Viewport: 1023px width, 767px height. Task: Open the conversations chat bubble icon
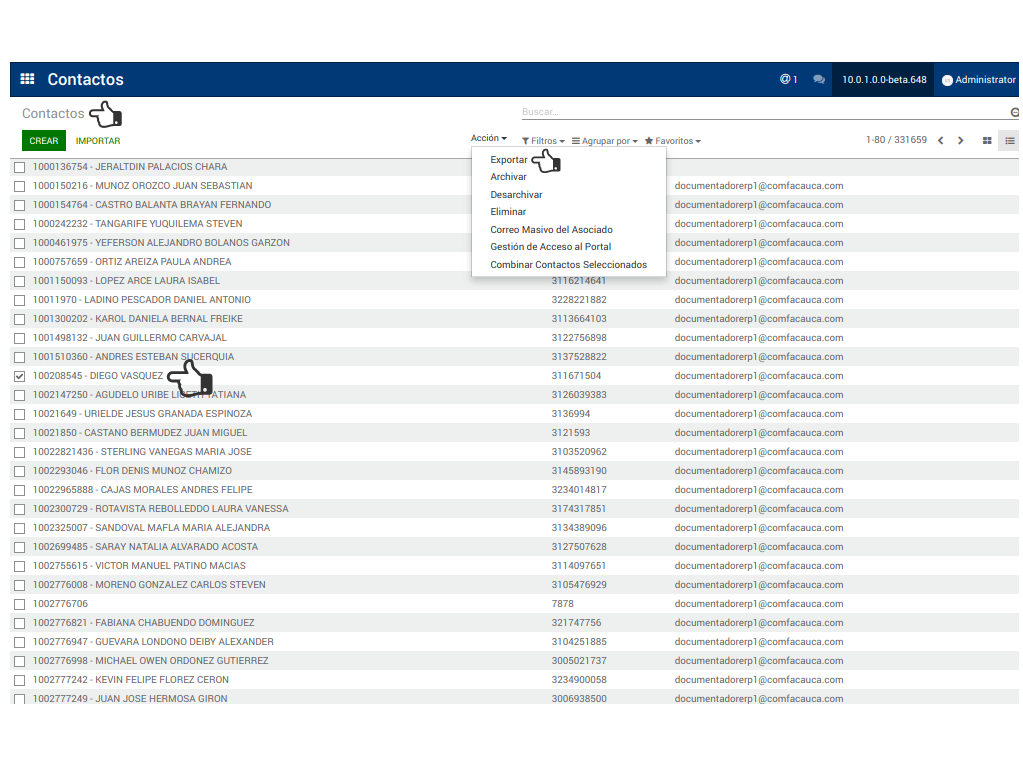pos(819,79)
